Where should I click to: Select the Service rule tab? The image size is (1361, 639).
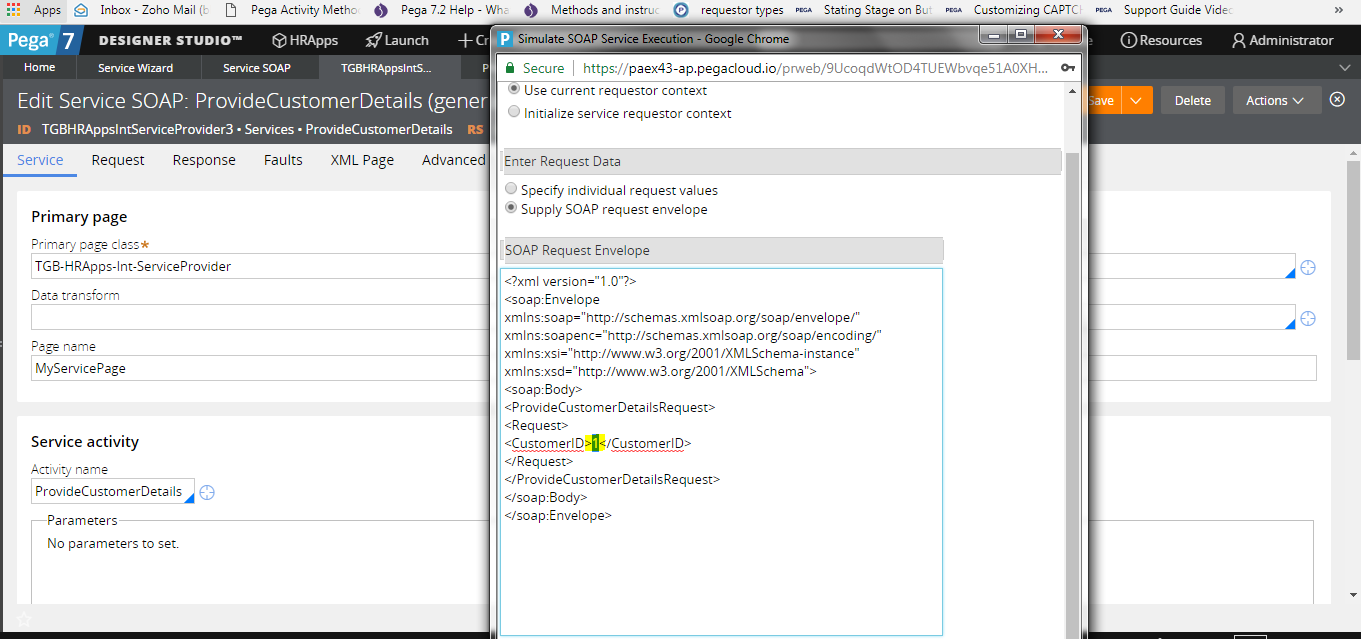pyautogui.click(x=40, y=160)
